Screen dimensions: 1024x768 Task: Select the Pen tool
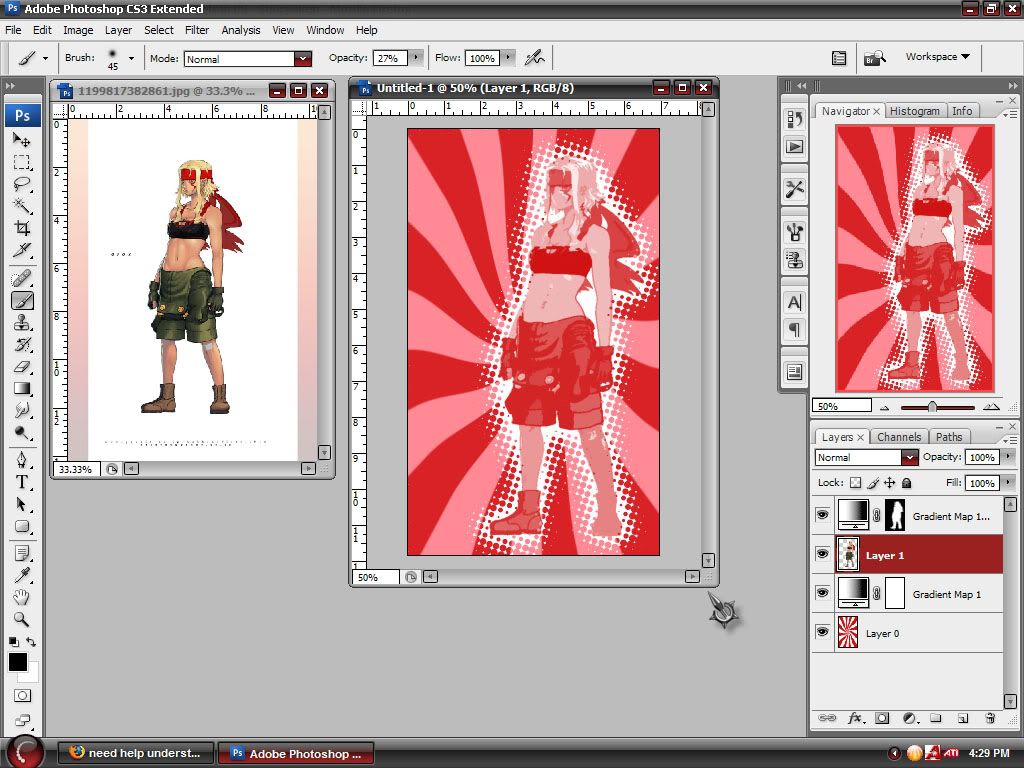[x=22, y=460]
